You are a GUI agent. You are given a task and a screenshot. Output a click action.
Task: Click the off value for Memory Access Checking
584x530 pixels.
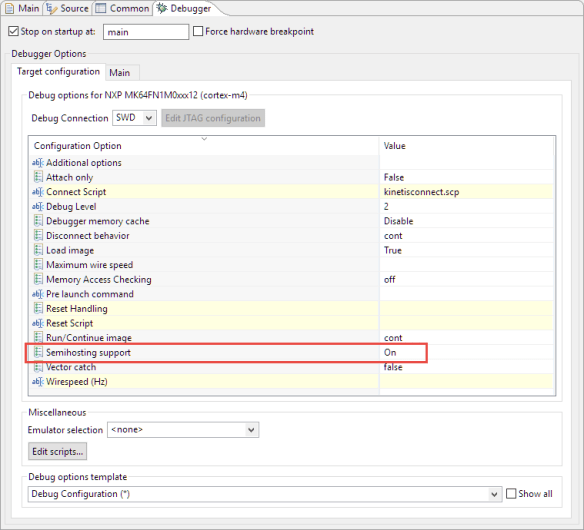click(389, 279)
